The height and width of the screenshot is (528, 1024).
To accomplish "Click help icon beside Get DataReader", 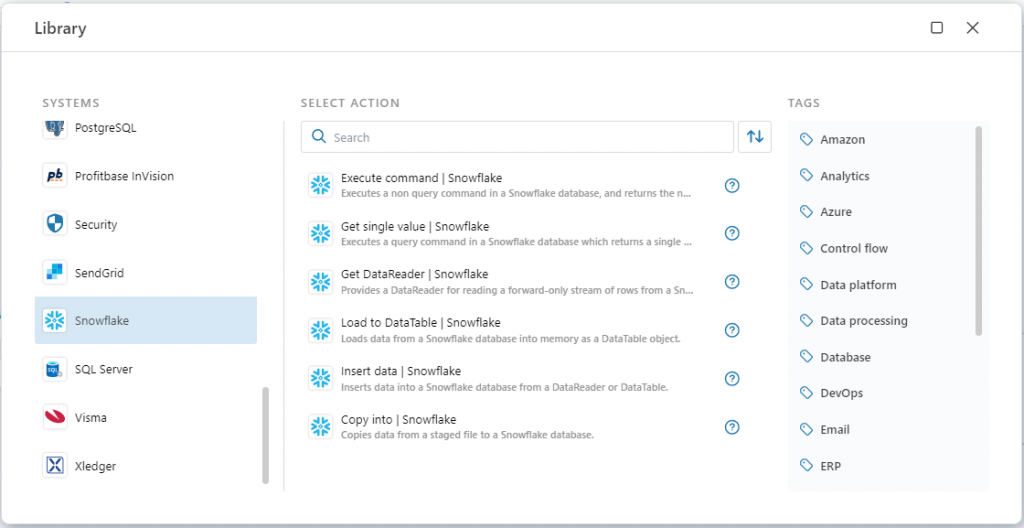I will pyautogui.click(x=732, y=282).
